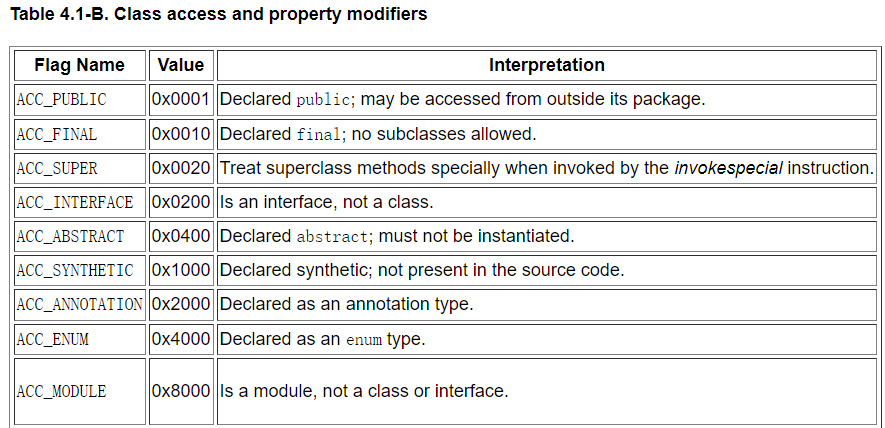Click the ACC_SUPER flag cell
885x428 pixels.
point(80,168)
